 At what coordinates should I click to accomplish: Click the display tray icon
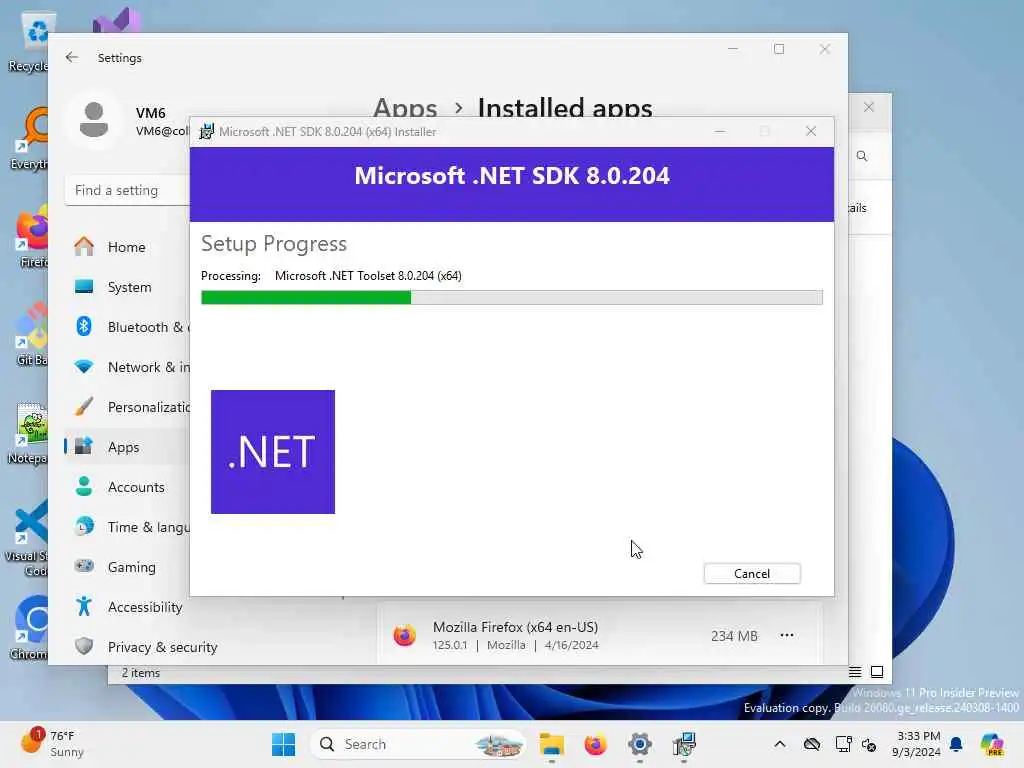coord(843,744)
